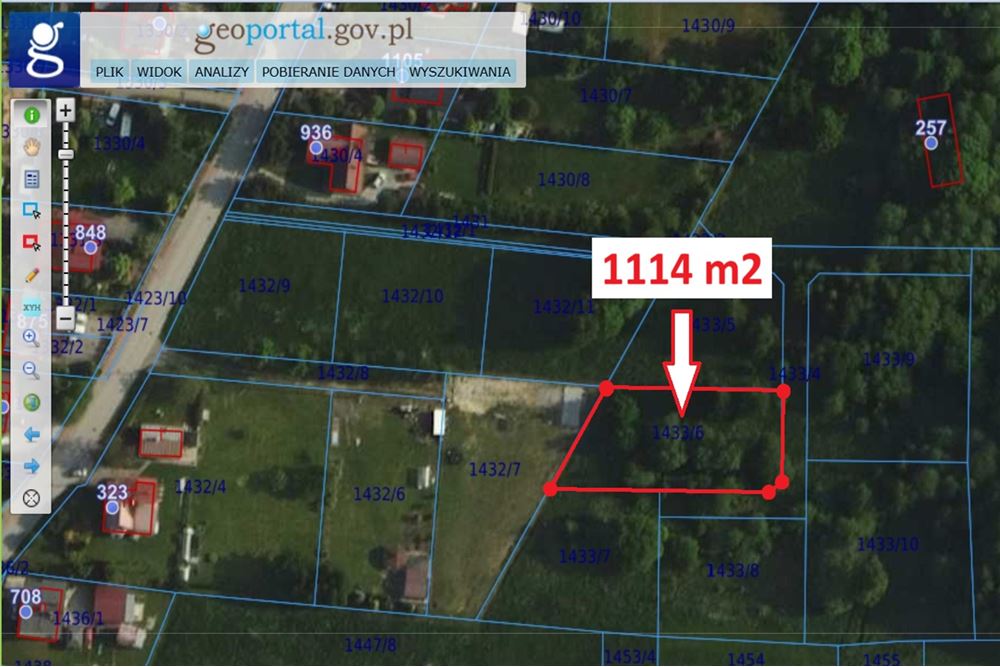This screenshot has width=1000, height=667.
Task: Open the ANALIZY menu
Action: pyautogui.click(x=222, y=72)
